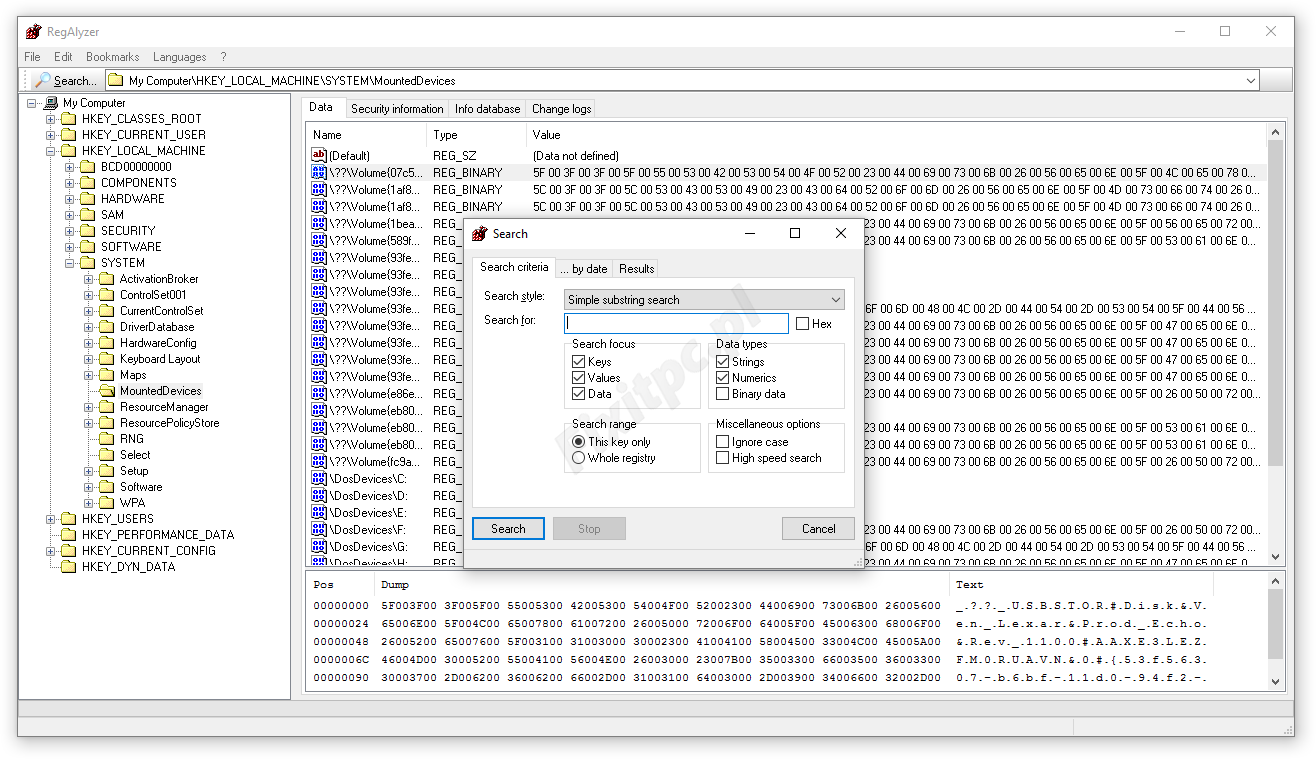
Task: Click the HKEY_CLASSES_ROOT folder icon
Action: tap(68, 119)
